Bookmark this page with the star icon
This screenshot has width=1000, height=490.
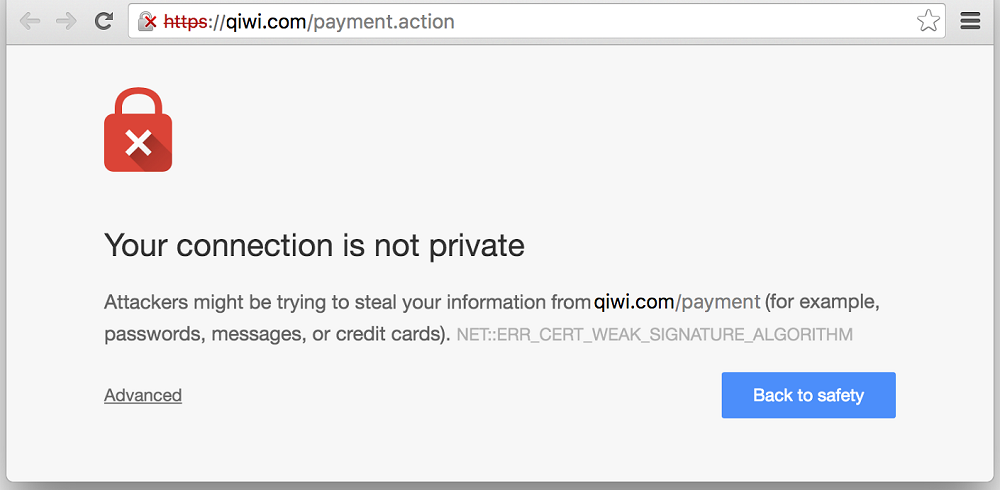coord(928,21)
